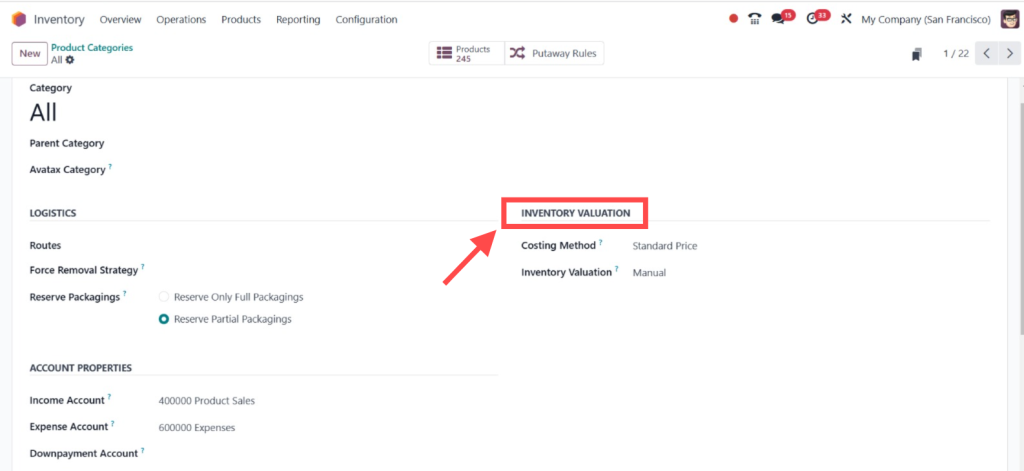Show help tooltip for Expense Account
The width and height of the screenshot is (1024, 471).
click(x=112, y=423)
